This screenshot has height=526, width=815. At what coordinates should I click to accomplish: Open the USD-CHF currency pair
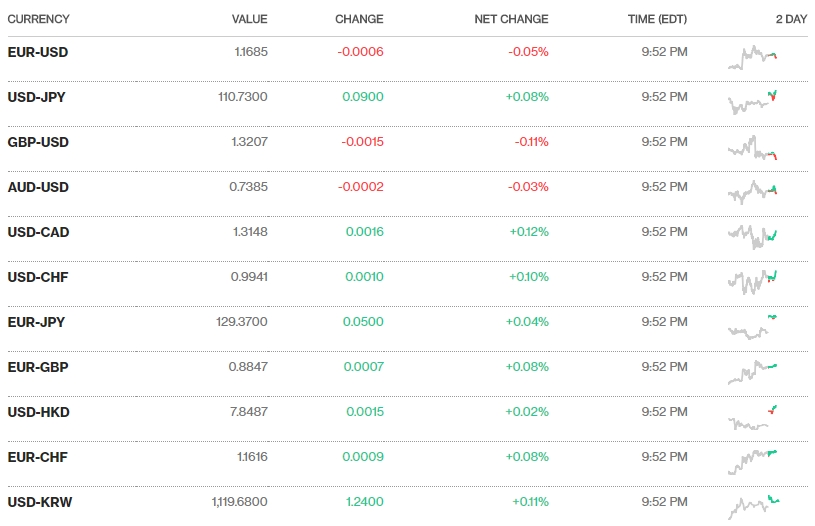(x=38, y=277)
